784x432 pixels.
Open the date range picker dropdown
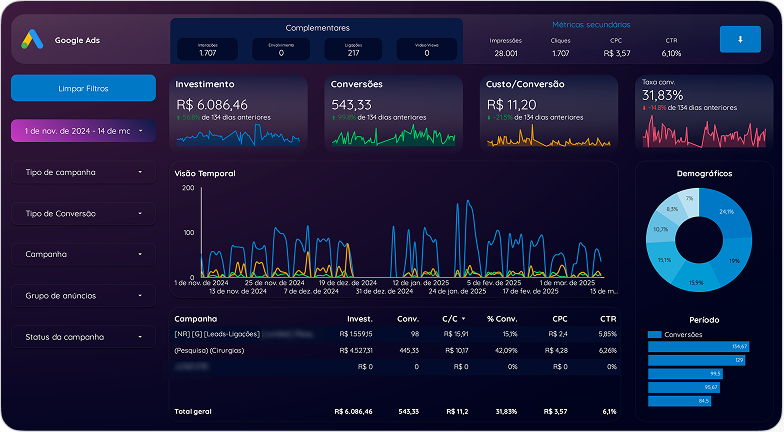click(83, 130)
